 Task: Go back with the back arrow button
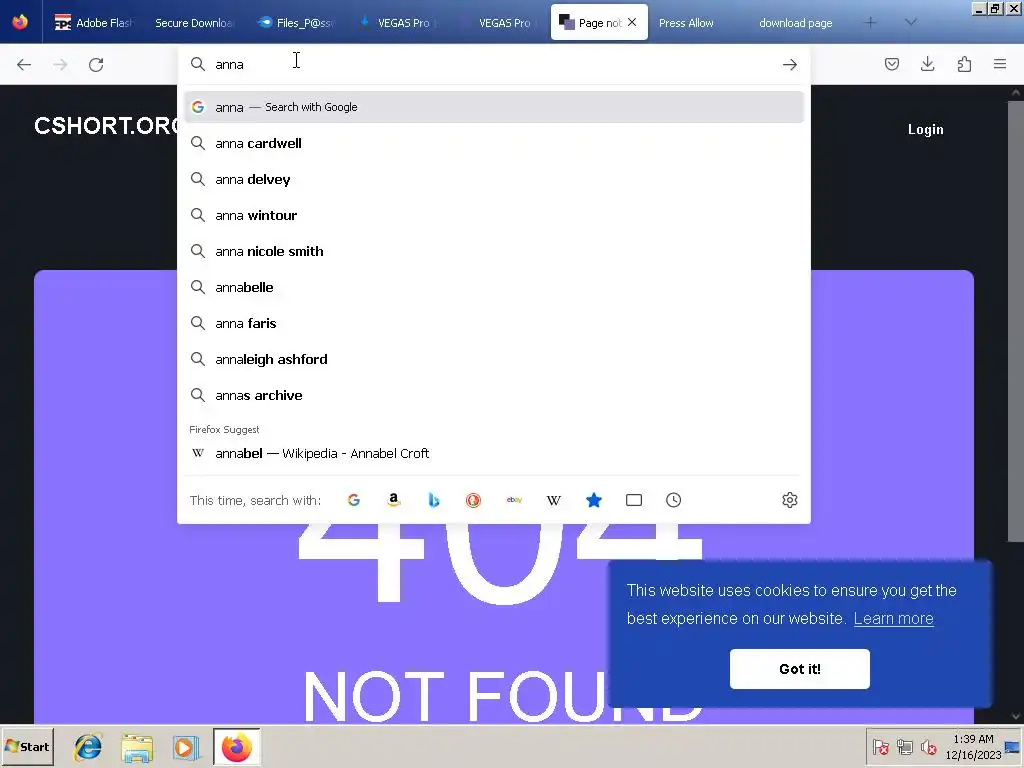(24, 65)
